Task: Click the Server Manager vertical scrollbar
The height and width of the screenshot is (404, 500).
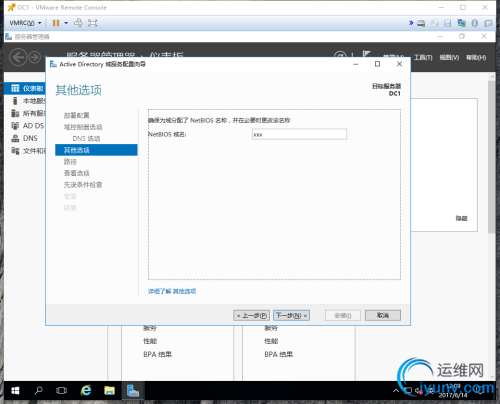Action: coord(492,157)
